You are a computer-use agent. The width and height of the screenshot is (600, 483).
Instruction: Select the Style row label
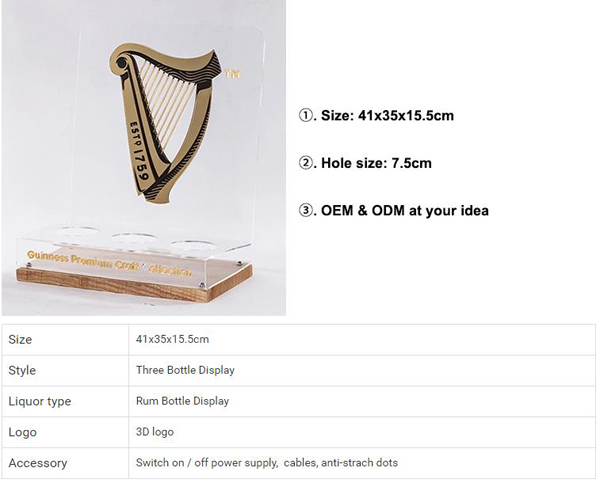click(x=22, y=370)
